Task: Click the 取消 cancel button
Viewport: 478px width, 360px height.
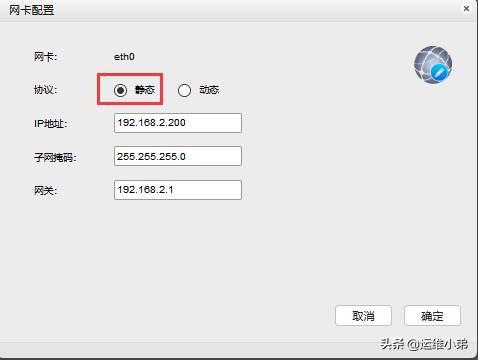Action: 363,315
